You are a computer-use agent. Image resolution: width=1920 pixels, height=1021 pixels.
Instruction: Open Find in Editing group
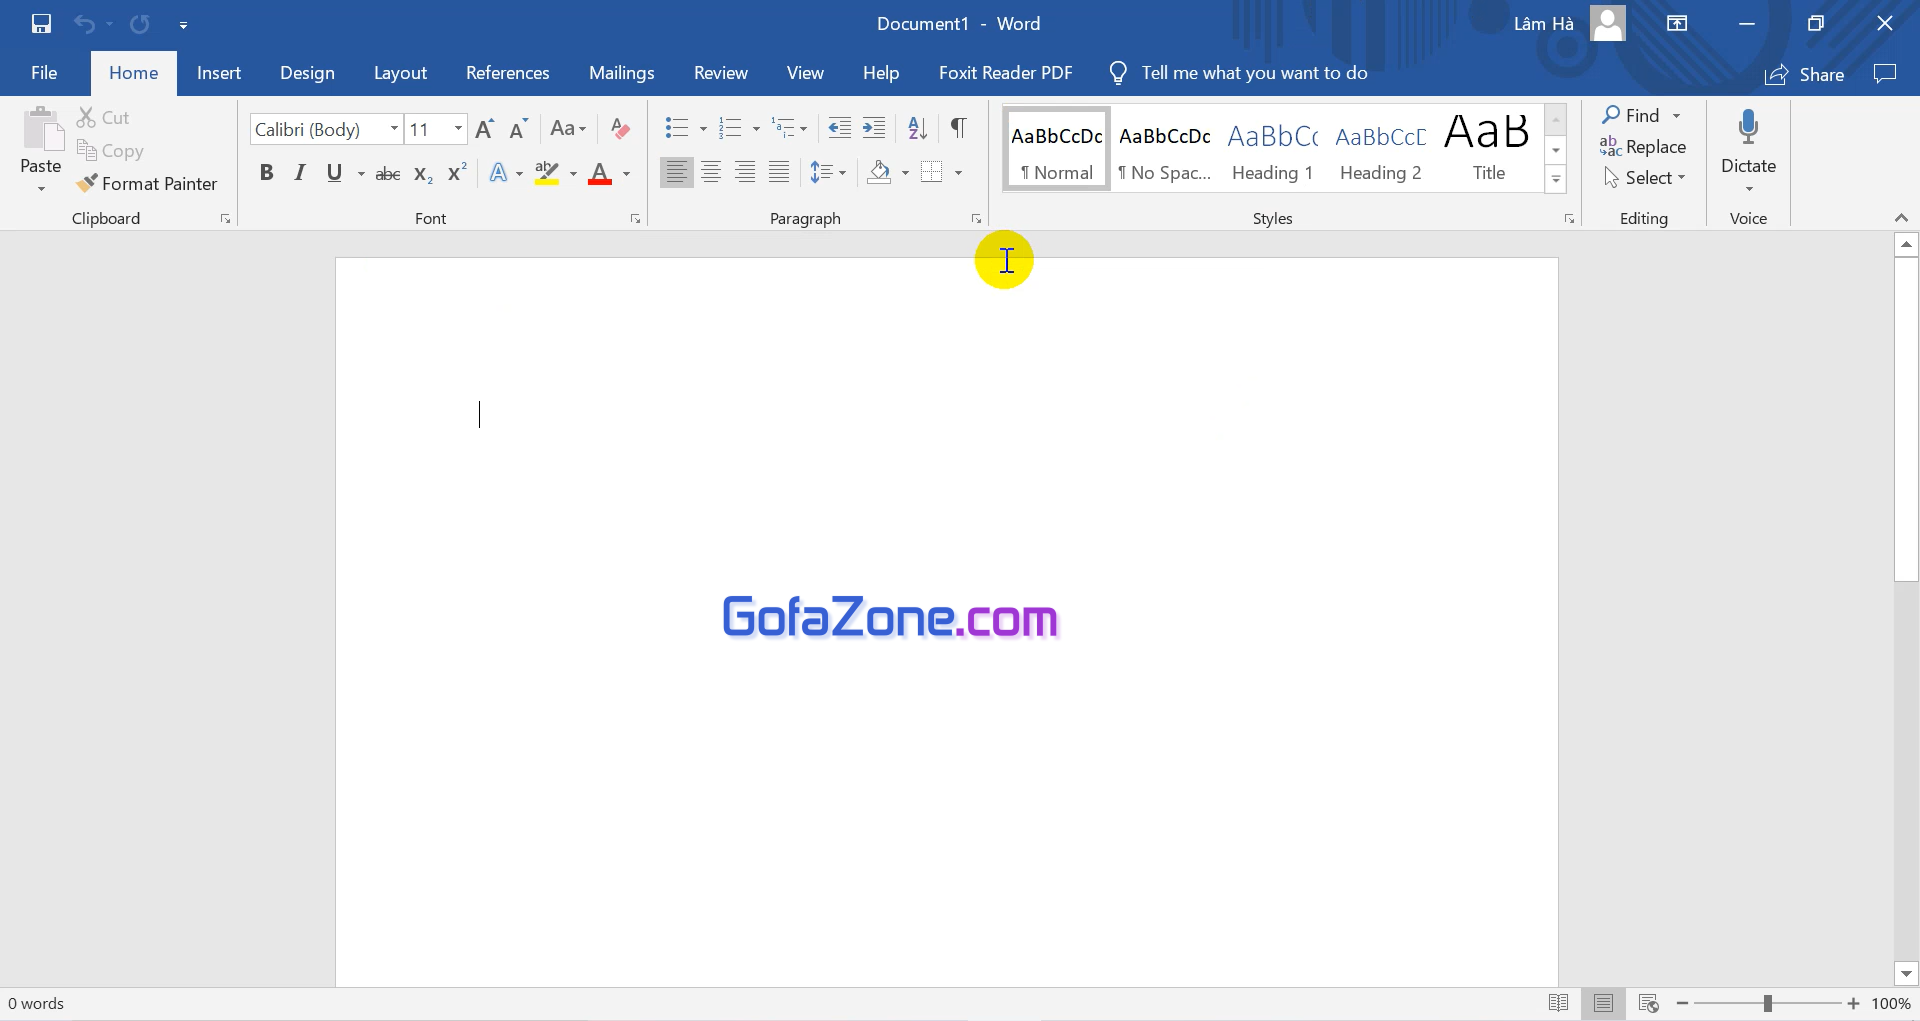1631,115
